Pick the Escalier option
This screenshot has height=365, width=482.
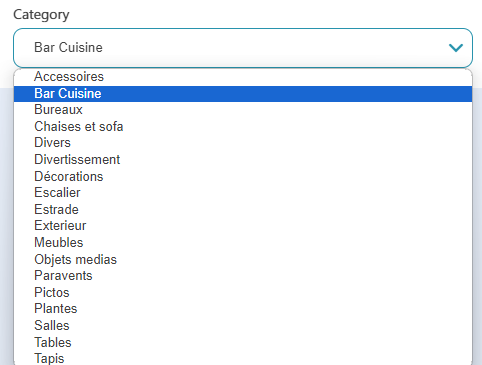coord(243,193)
